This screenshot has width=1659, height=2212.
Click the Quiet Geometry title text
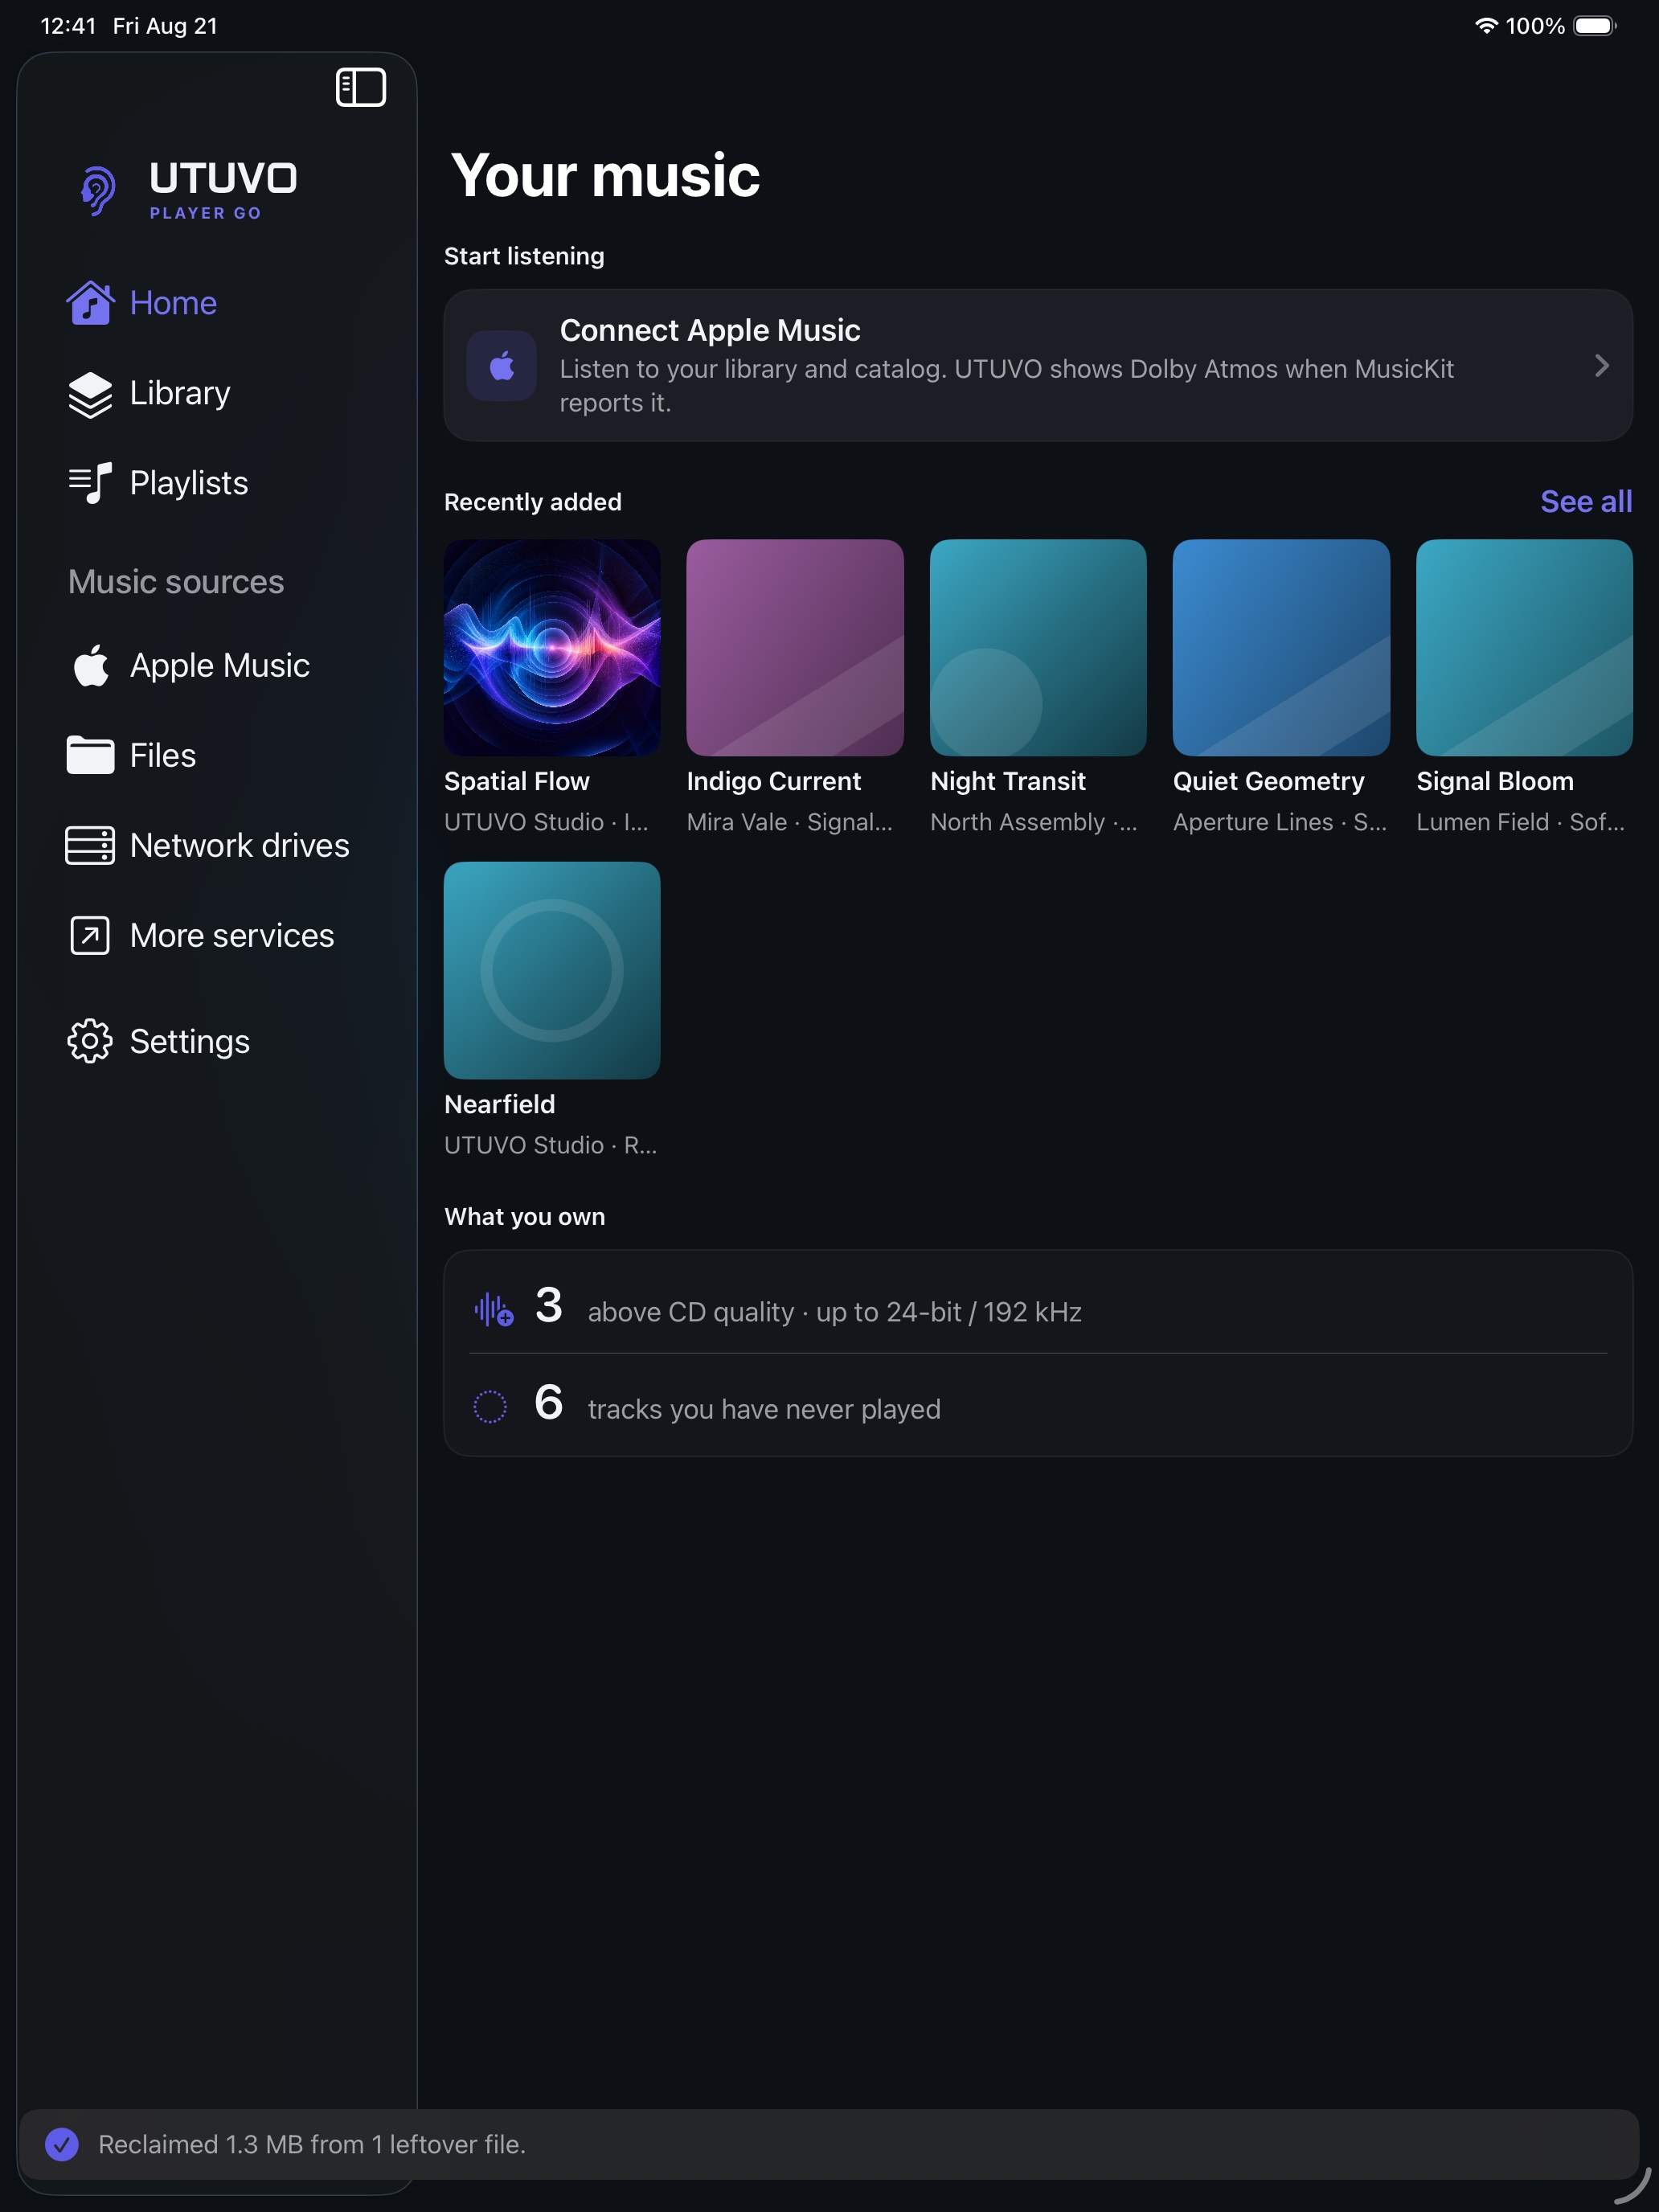coord(1269,781)
